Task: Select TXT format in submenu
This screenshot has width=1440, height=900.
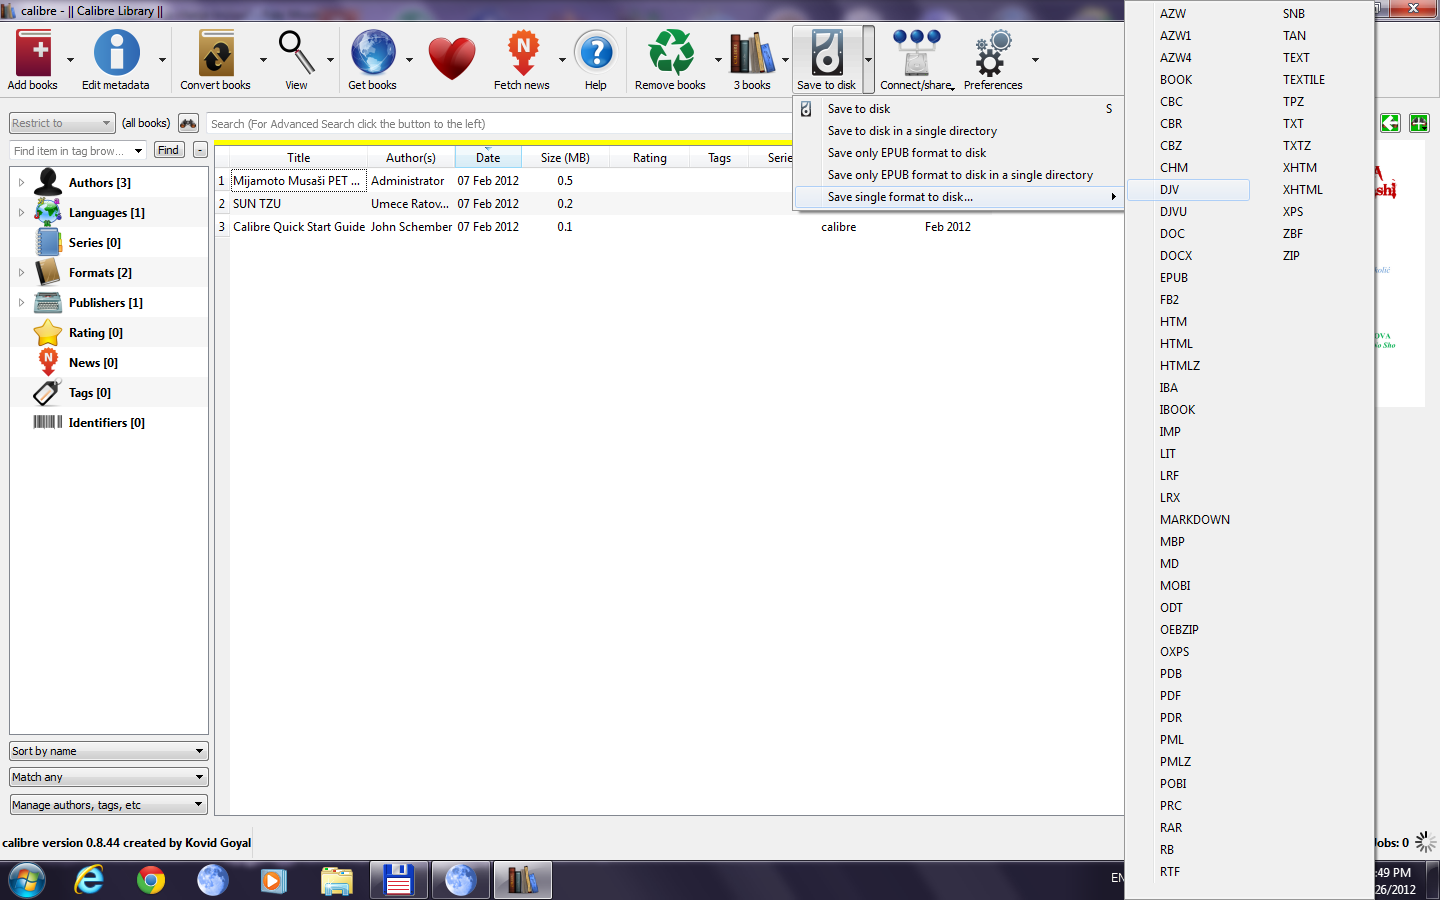Action: (x=1312, y=124)
